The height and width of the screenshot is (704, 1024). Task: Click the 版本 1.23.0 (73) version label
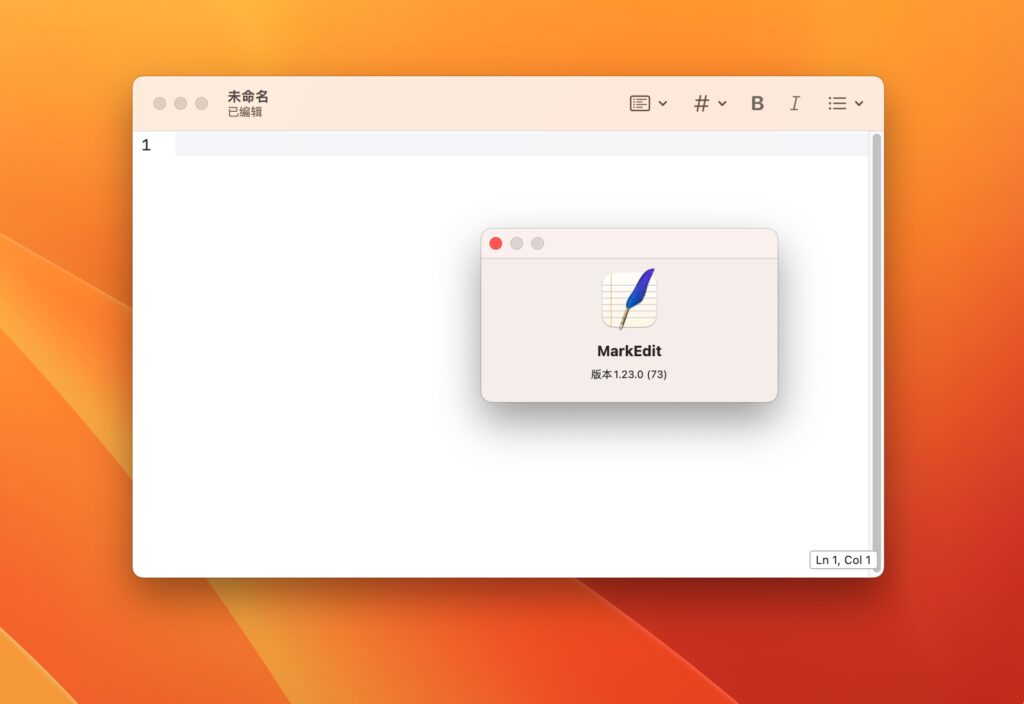pos(629,373)
